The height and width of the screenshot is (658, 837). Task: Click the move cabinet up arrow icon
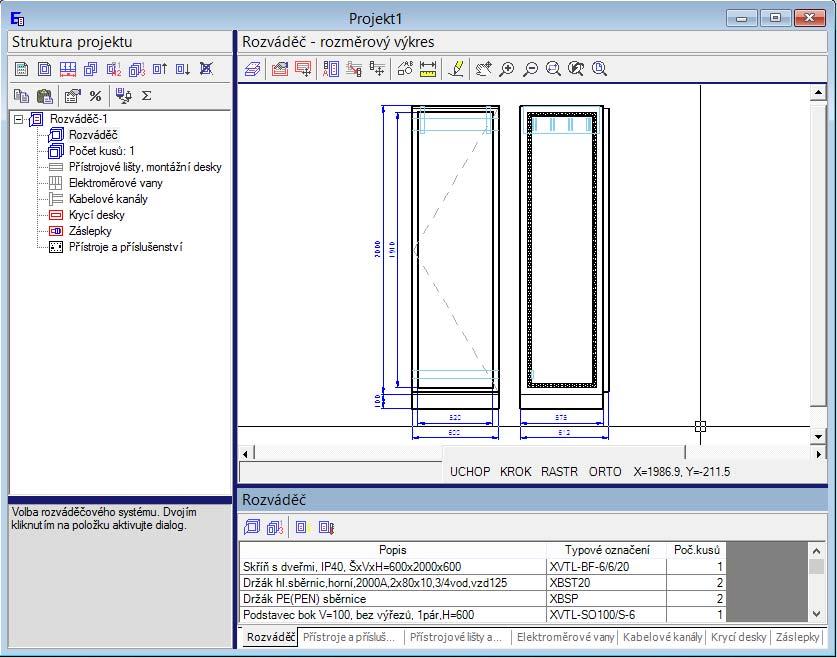click(x=160, y=69)
